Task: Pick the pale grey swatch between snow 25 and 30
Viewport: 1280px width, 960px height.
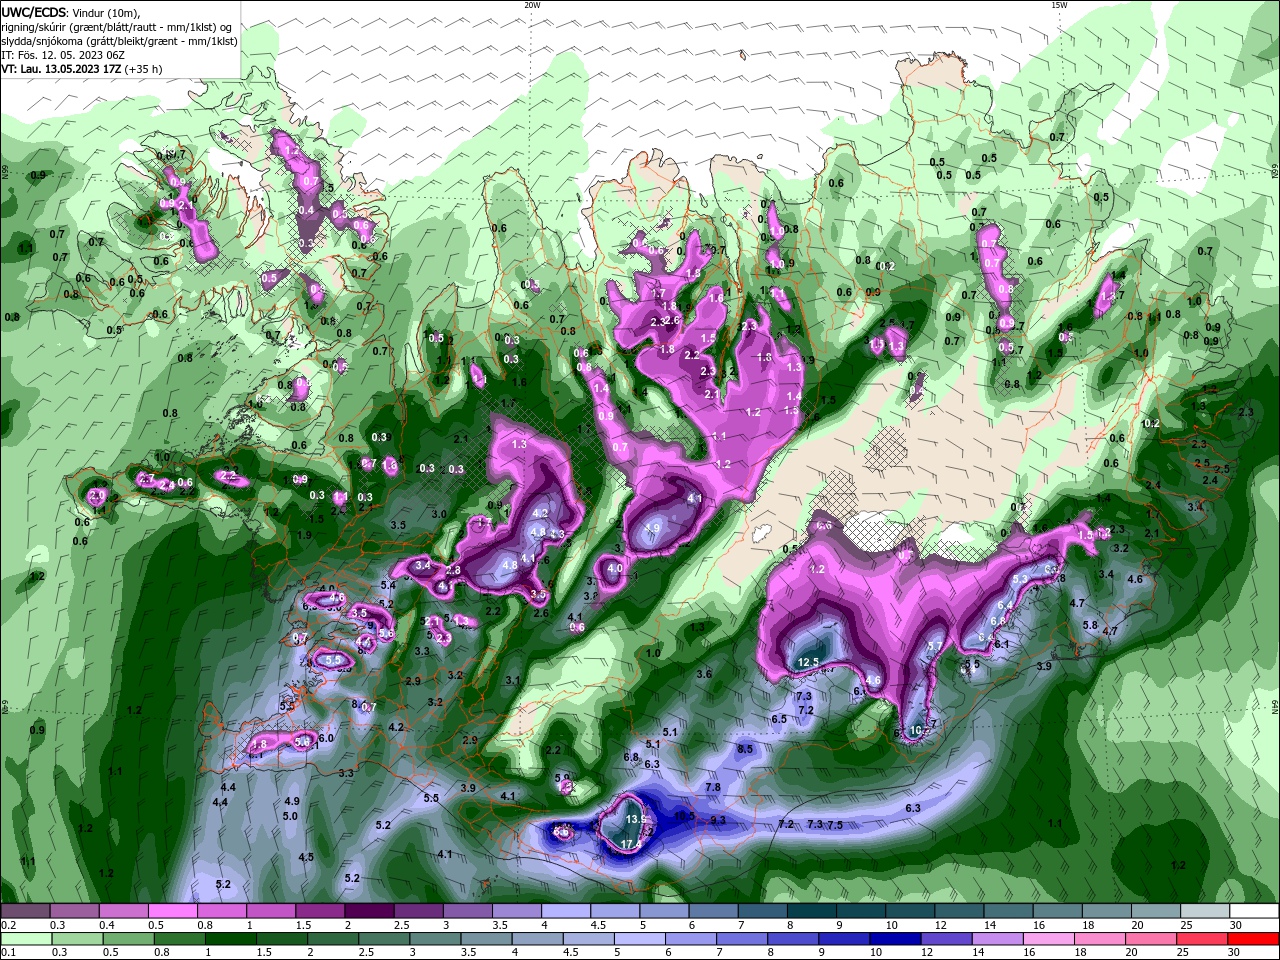Action: [x=1204, y=911]
